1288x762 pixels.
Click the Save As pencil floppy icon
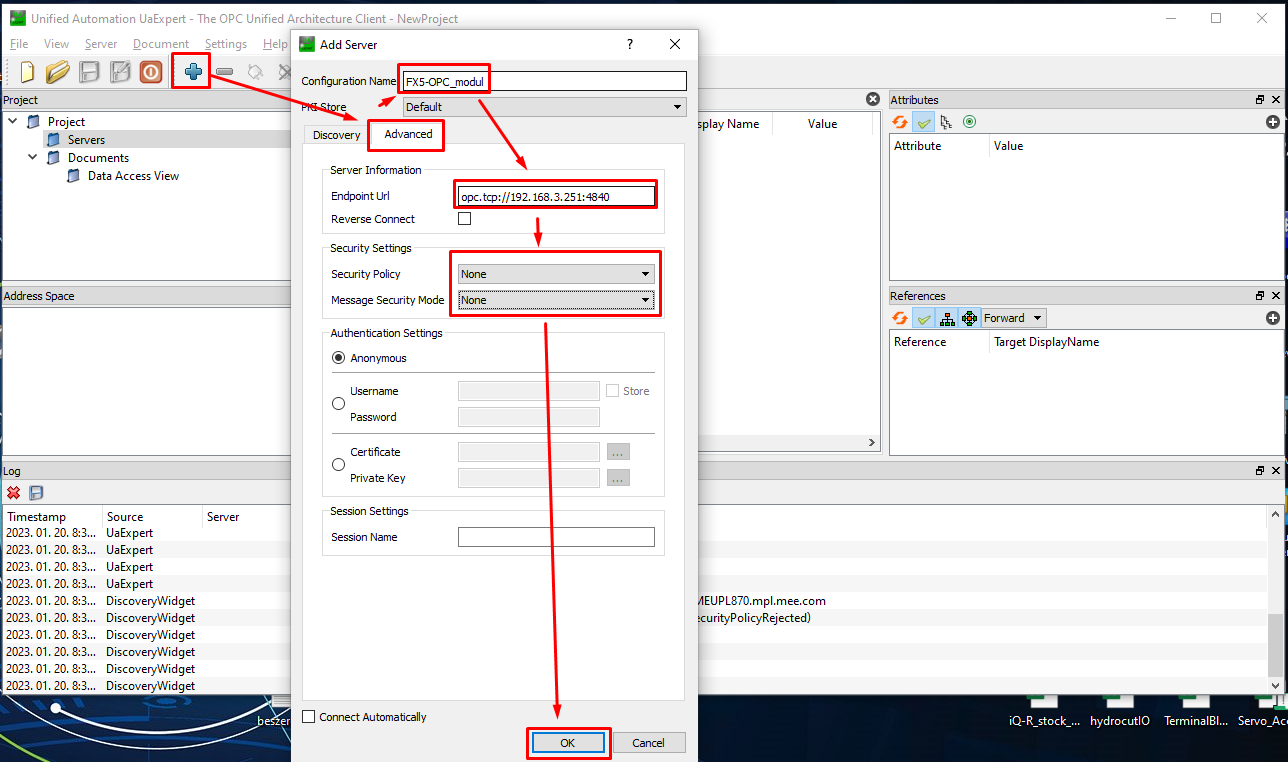pos(120,72)
